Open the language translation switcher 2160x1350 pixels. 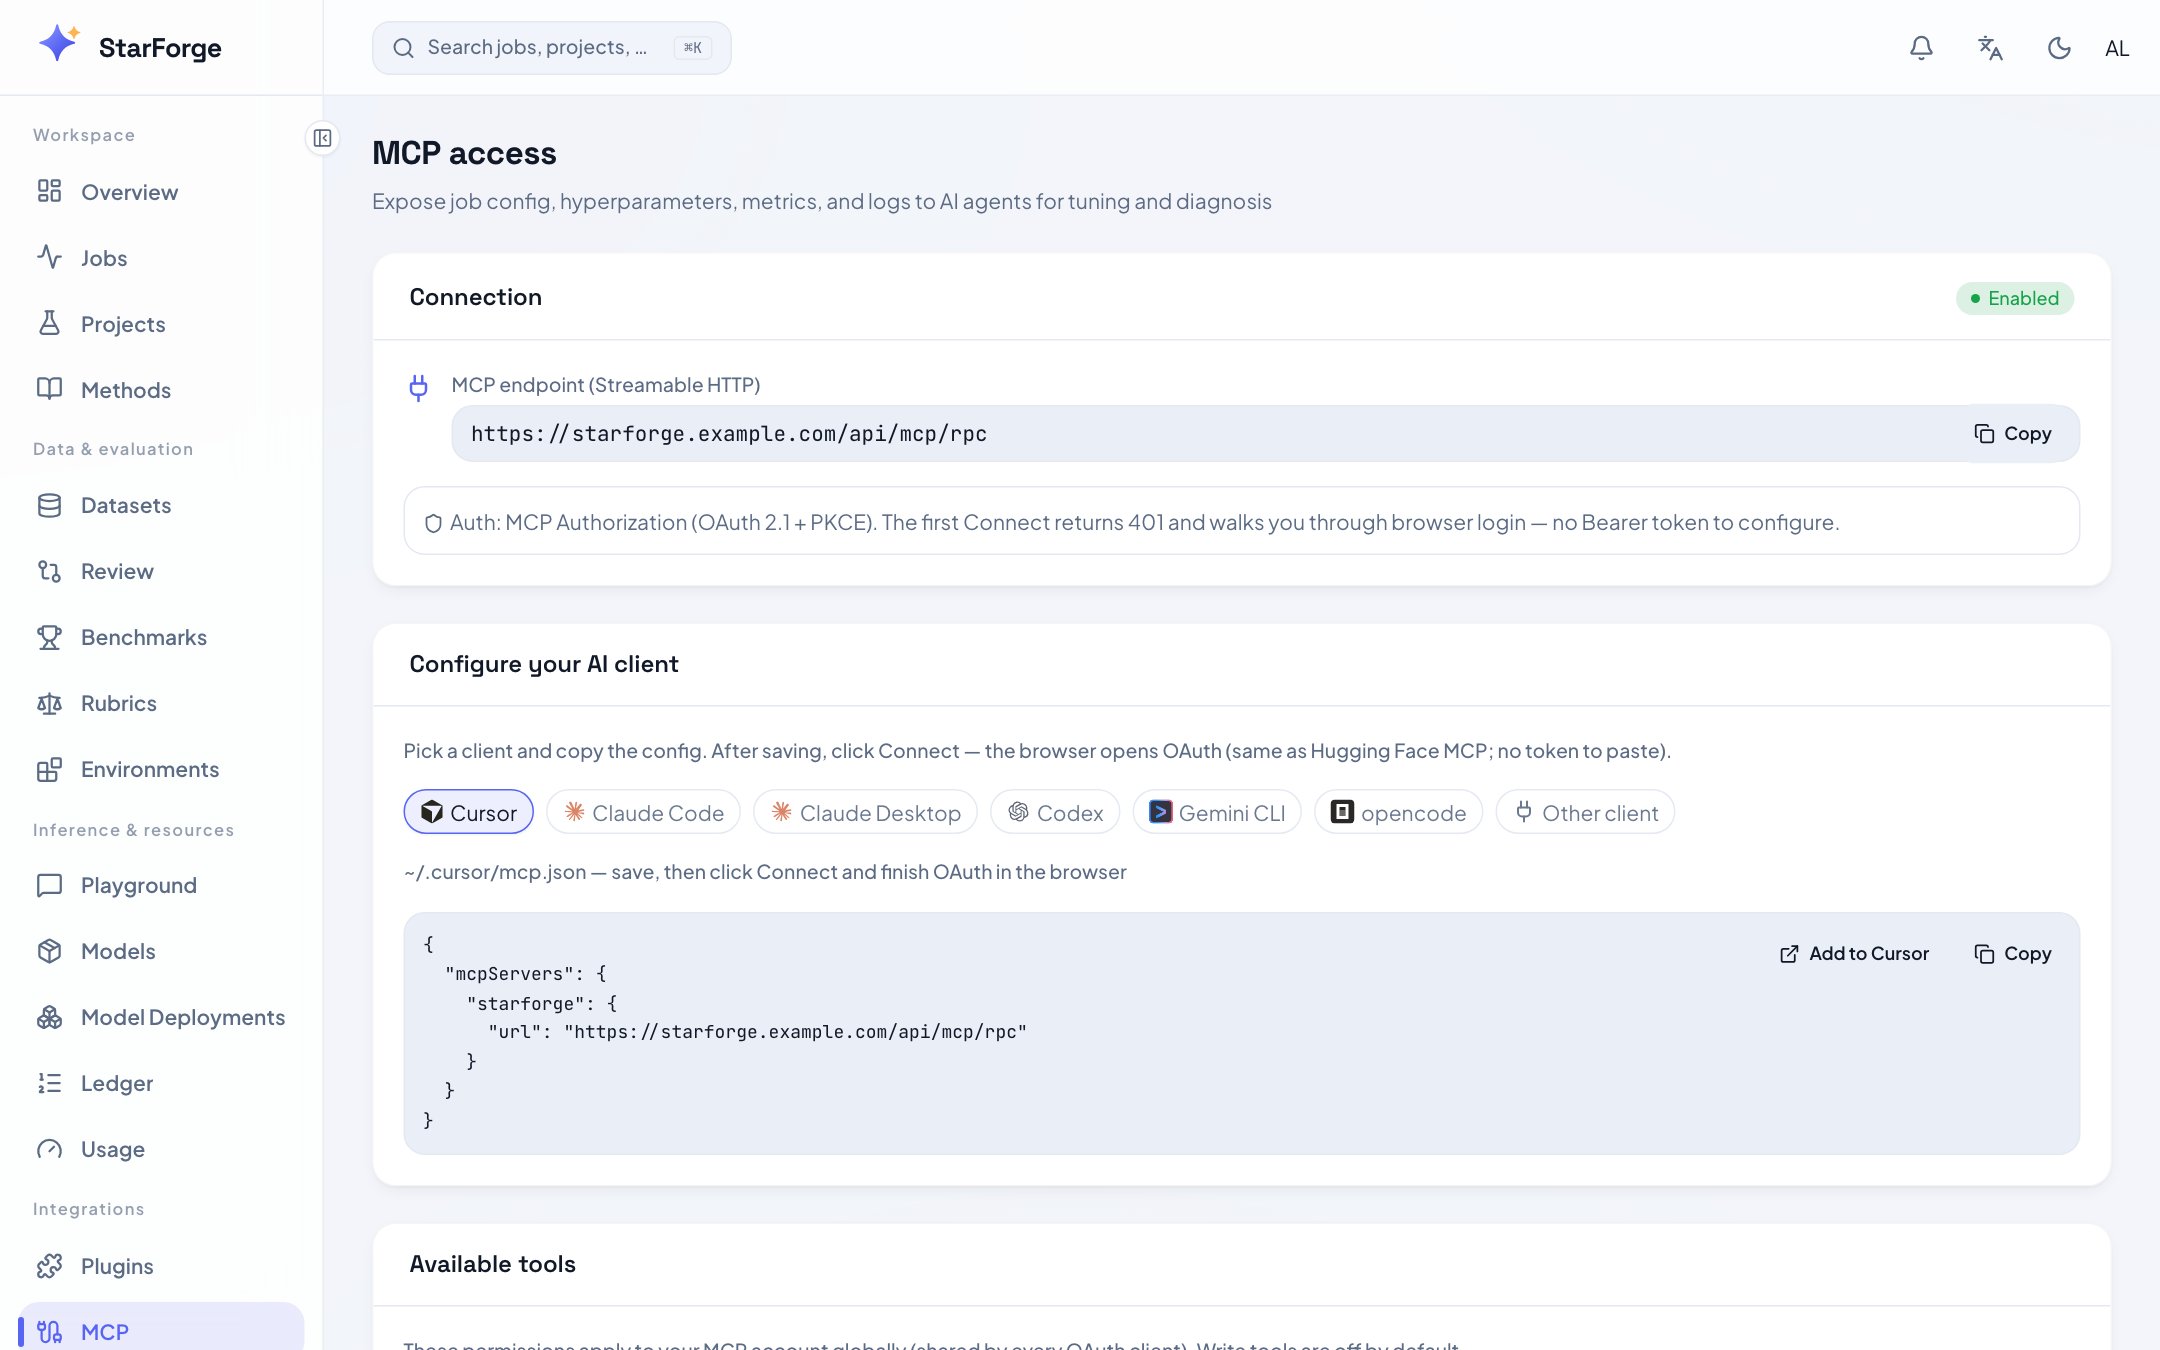[x=1990, y=48]
